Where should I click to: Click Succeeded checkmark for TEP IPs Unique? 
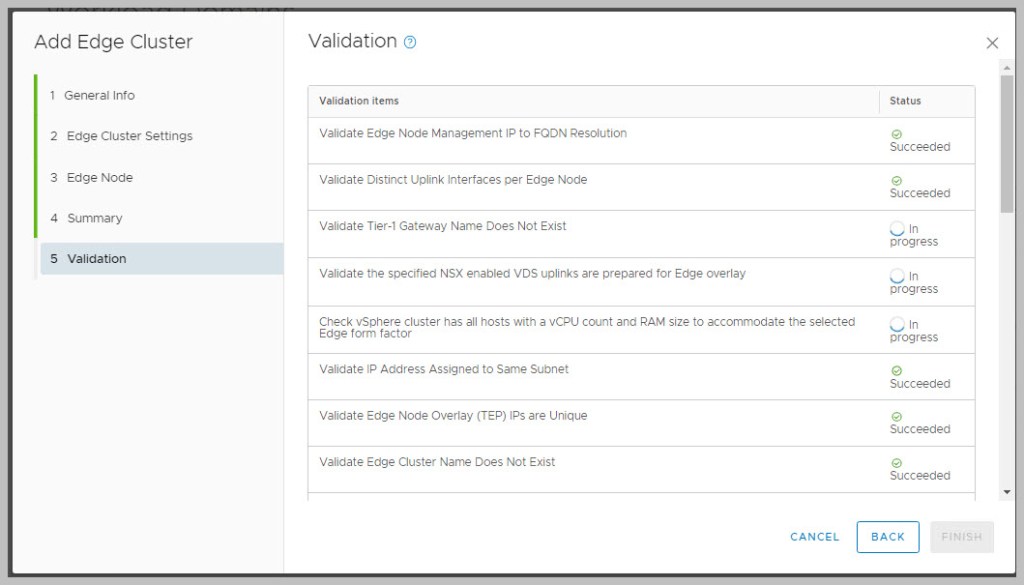click(897, 417)
